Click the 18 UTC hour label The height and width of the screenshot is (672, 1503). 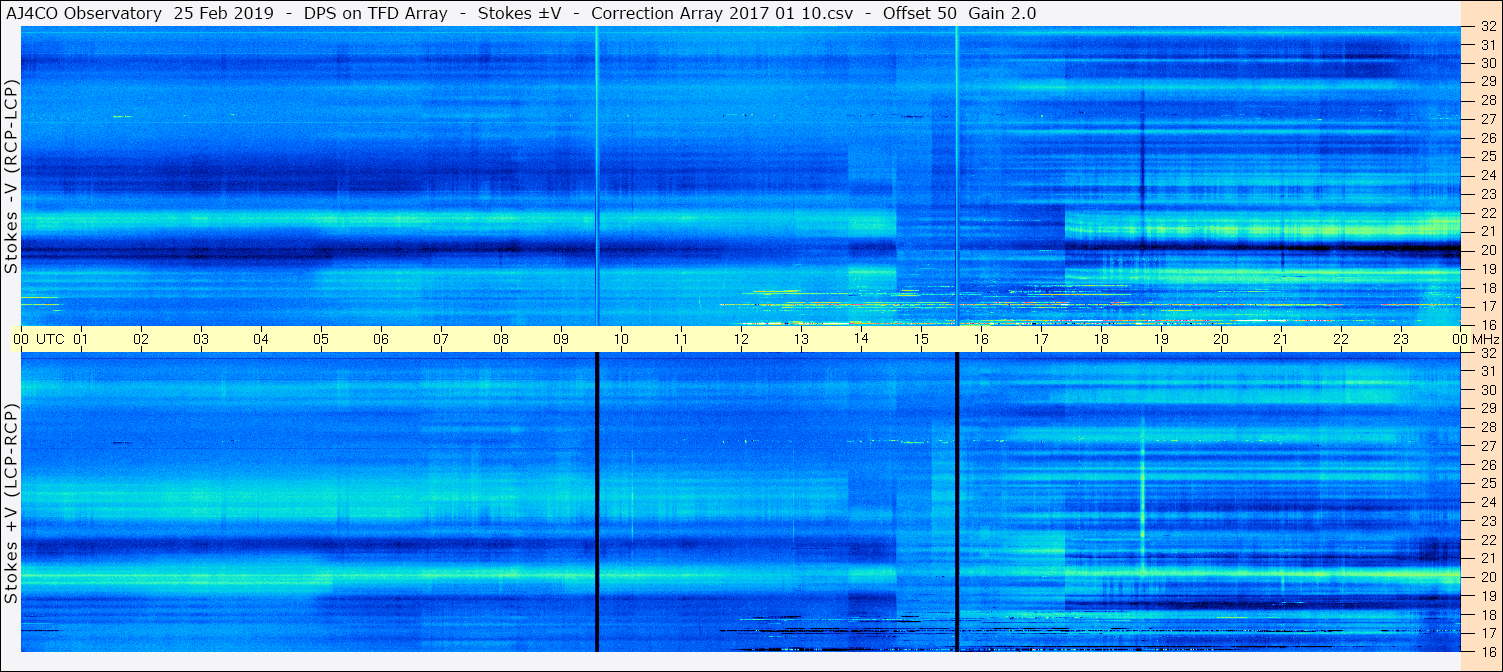pos(1101,339)
